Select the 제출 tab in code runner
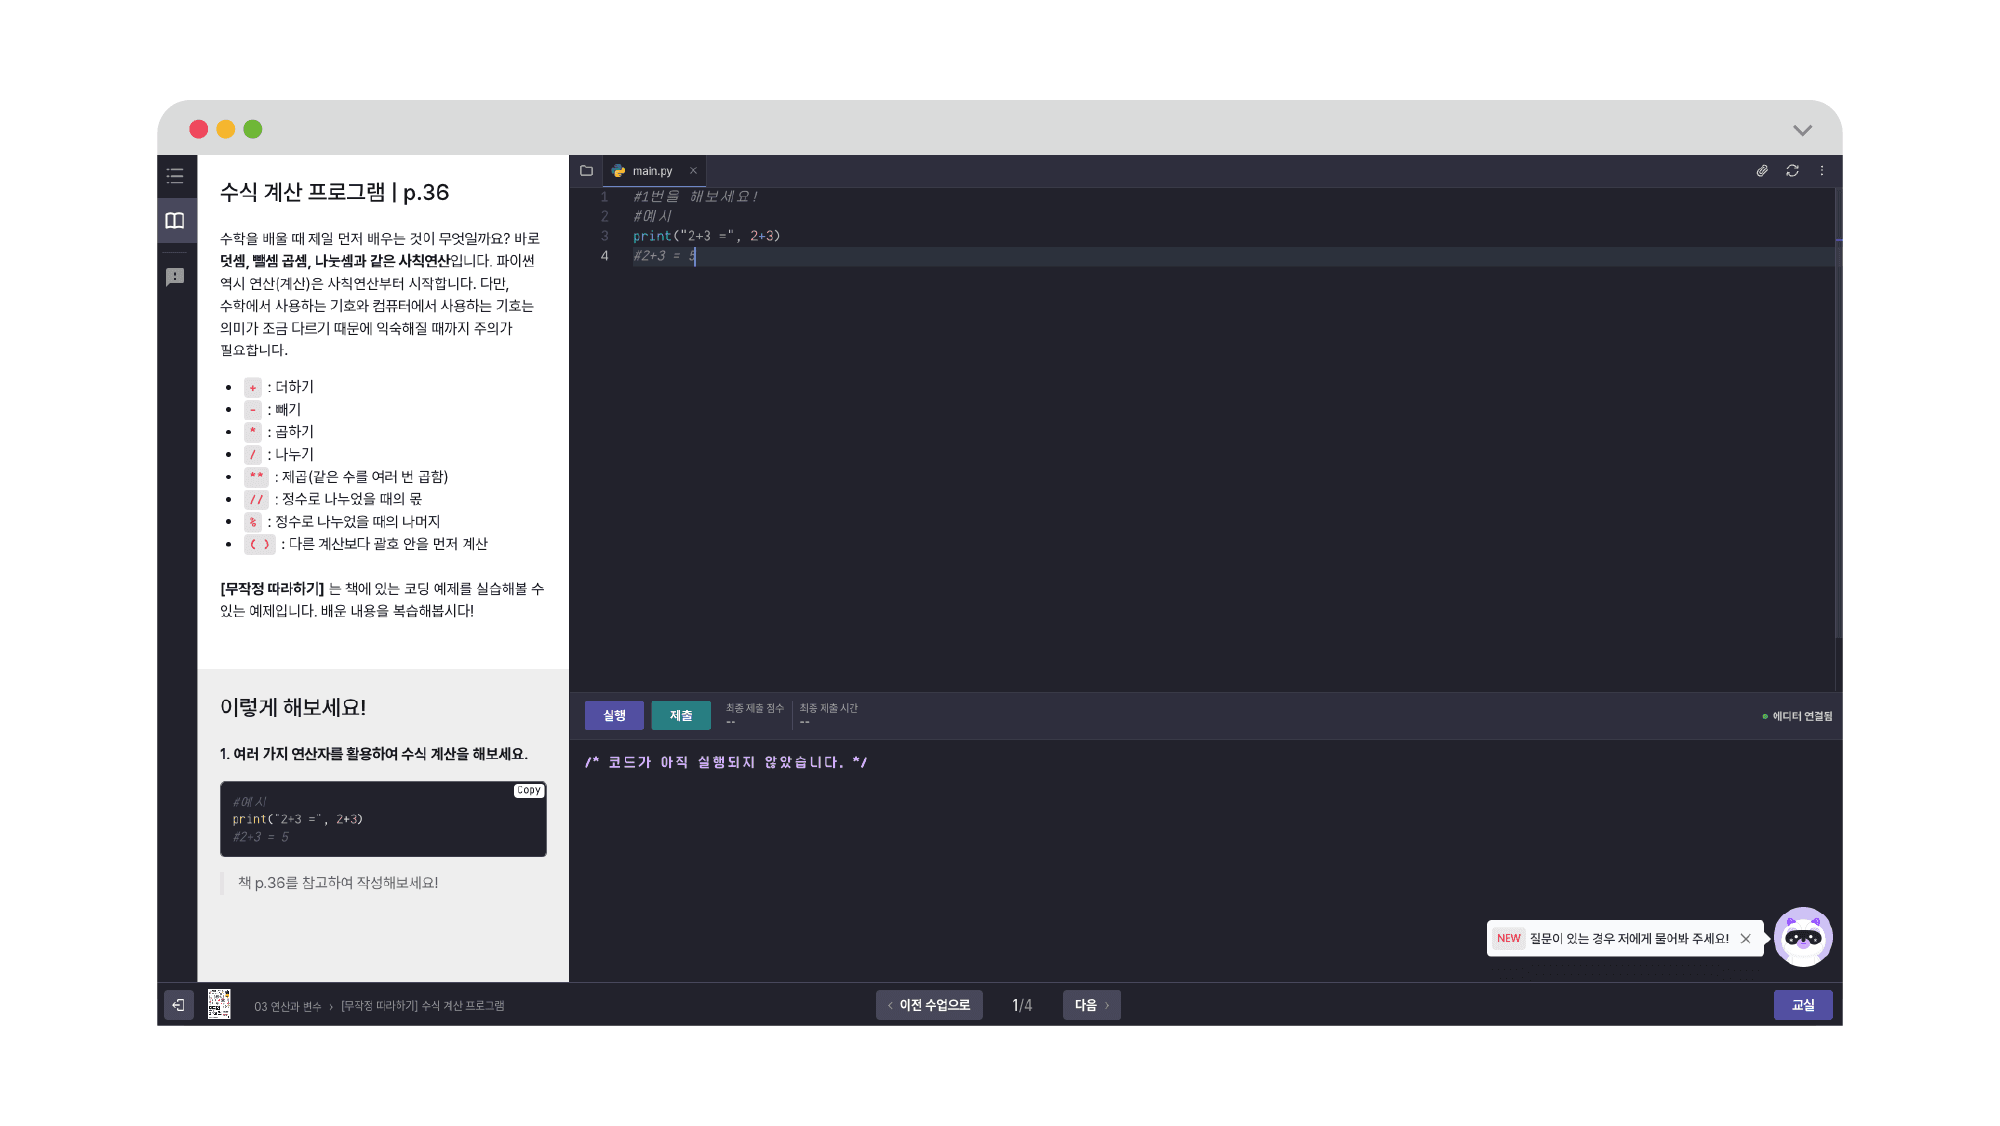The width and height of the screenshot is (2000, 1126). click(681, 714)
